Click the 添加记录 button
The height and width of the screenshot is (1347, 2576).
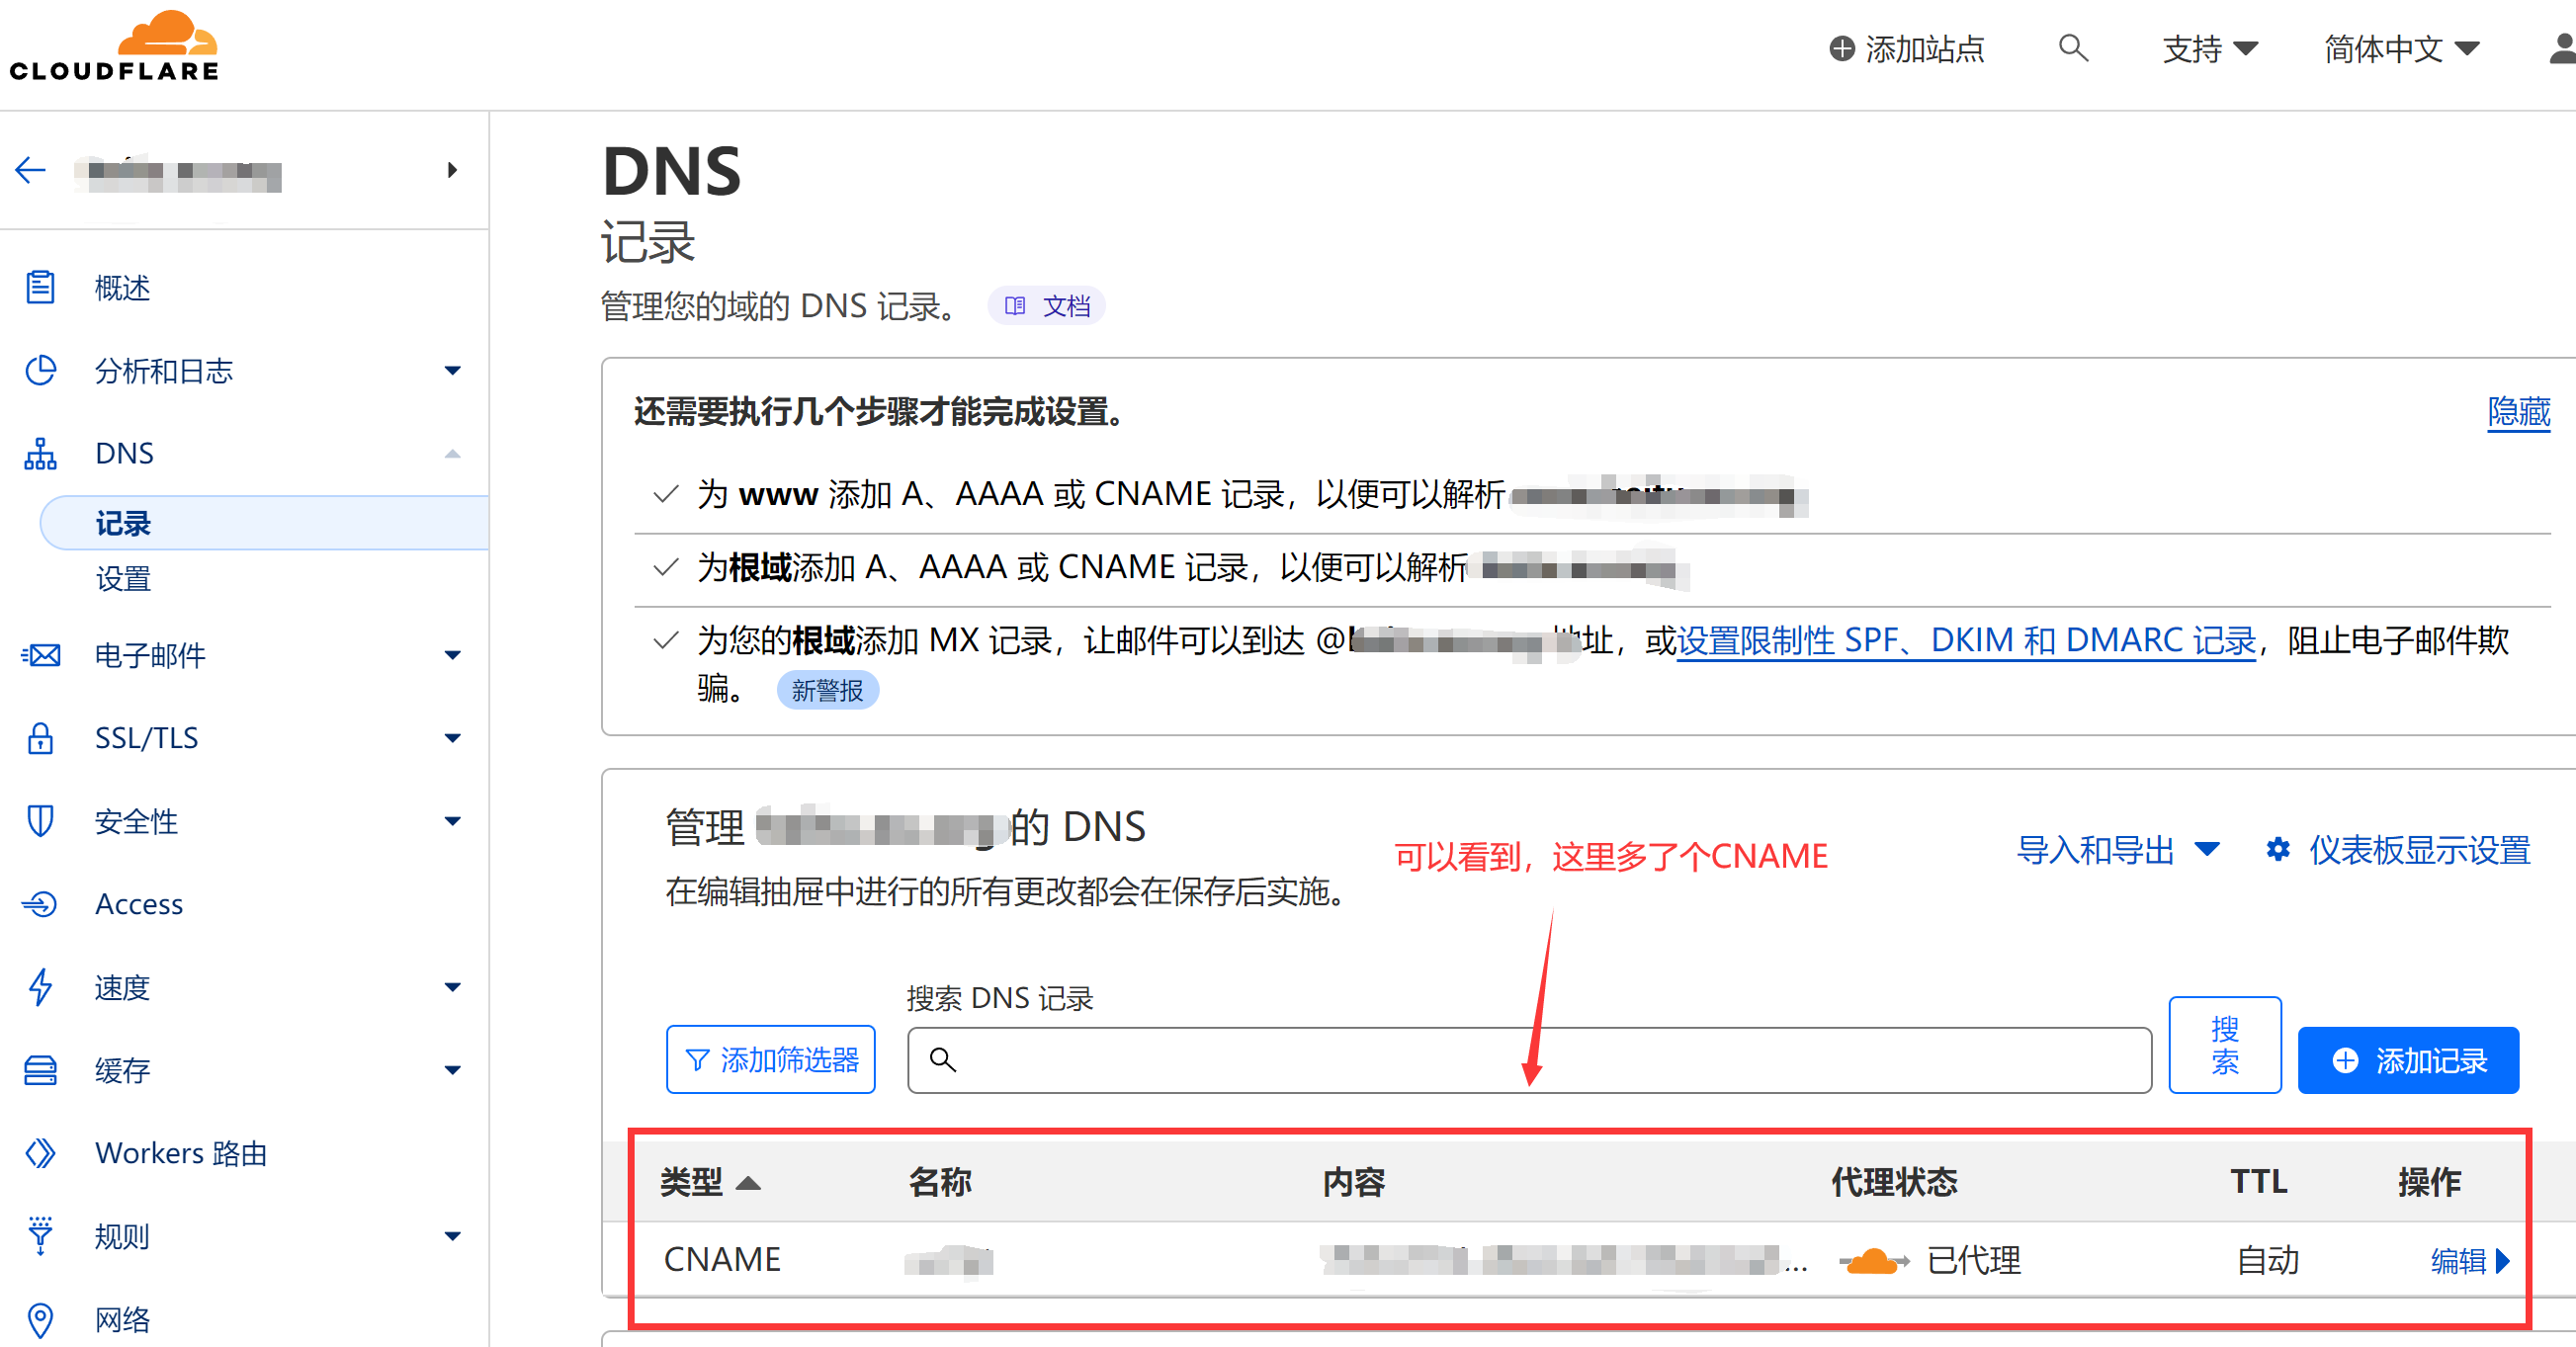(2409, 1060)
